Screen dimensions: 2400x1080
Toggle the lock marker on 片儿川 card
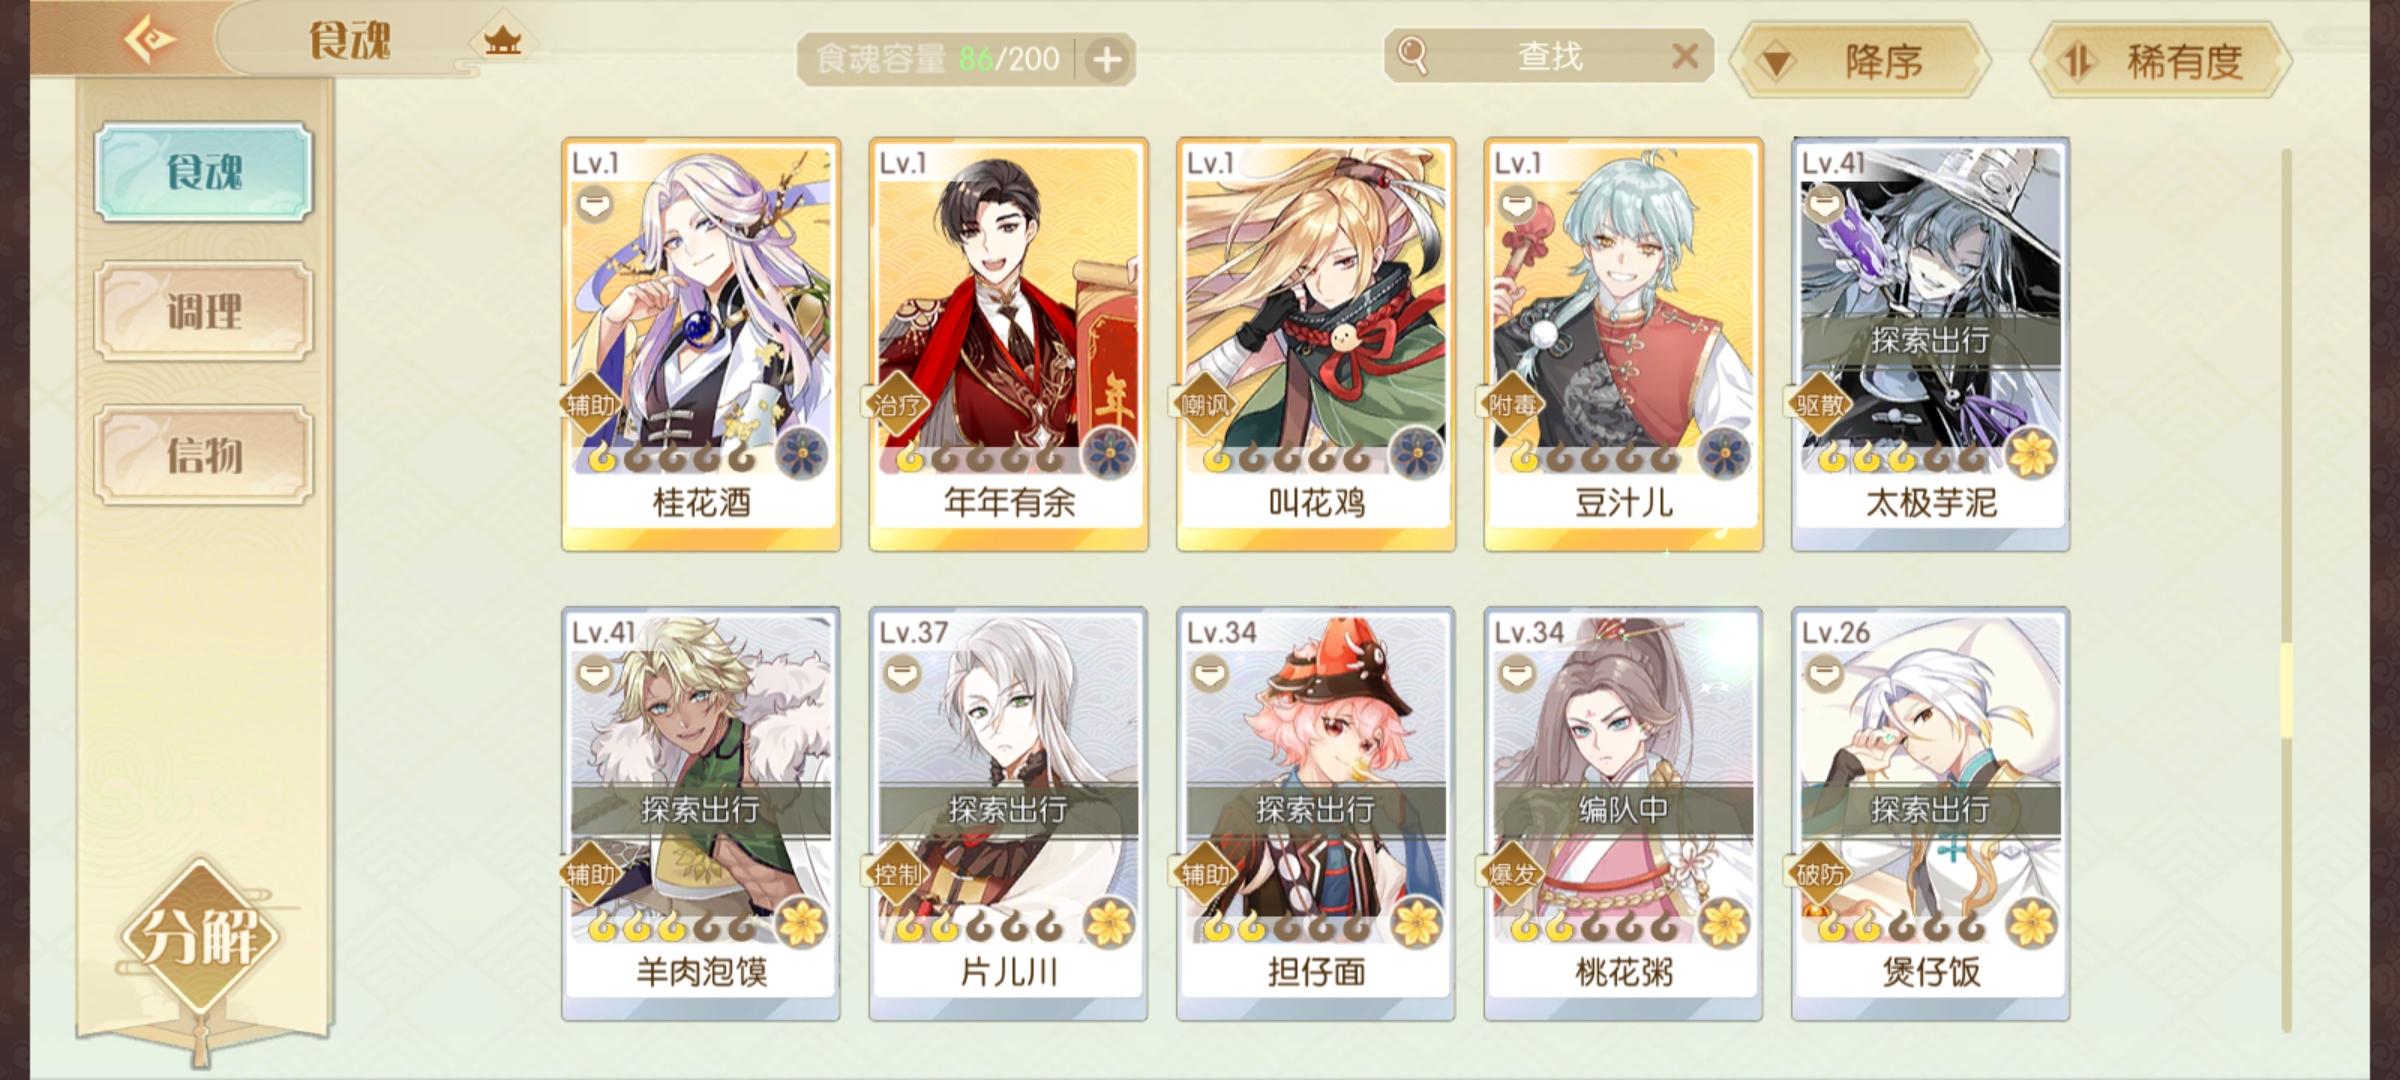click(902, 675)
